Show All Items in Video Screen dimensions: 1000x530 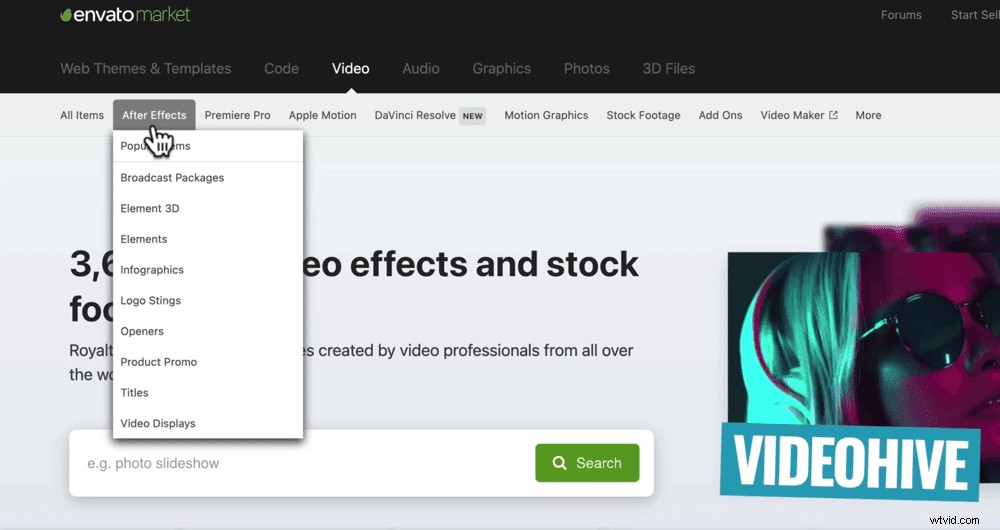coord(82,115)
